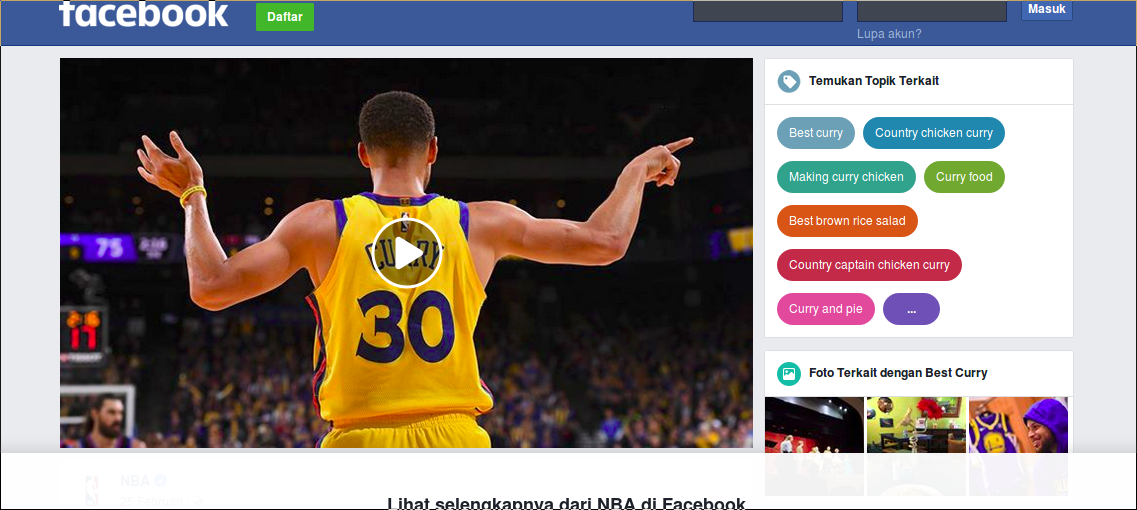This screenshot has width=1137, height=510.
Task: Play the Curry video
Action: 407,253
